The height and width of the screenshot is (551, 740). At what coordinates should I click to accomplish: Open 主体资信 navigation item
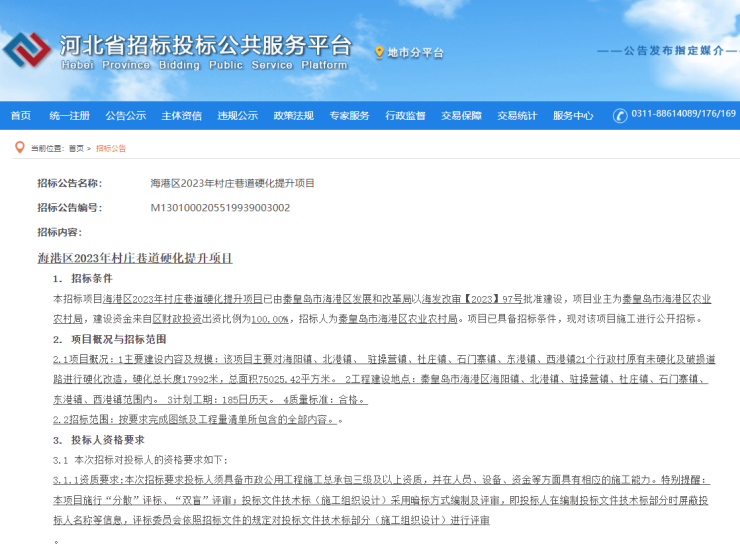pos(181,115)
